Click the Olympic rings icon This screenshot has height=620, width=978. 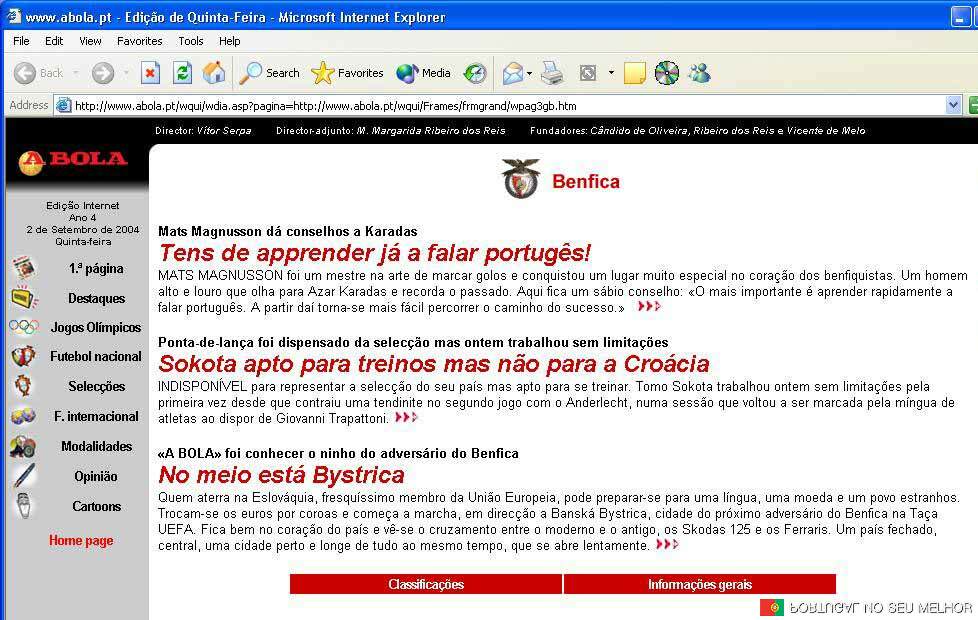coord(24,327)
